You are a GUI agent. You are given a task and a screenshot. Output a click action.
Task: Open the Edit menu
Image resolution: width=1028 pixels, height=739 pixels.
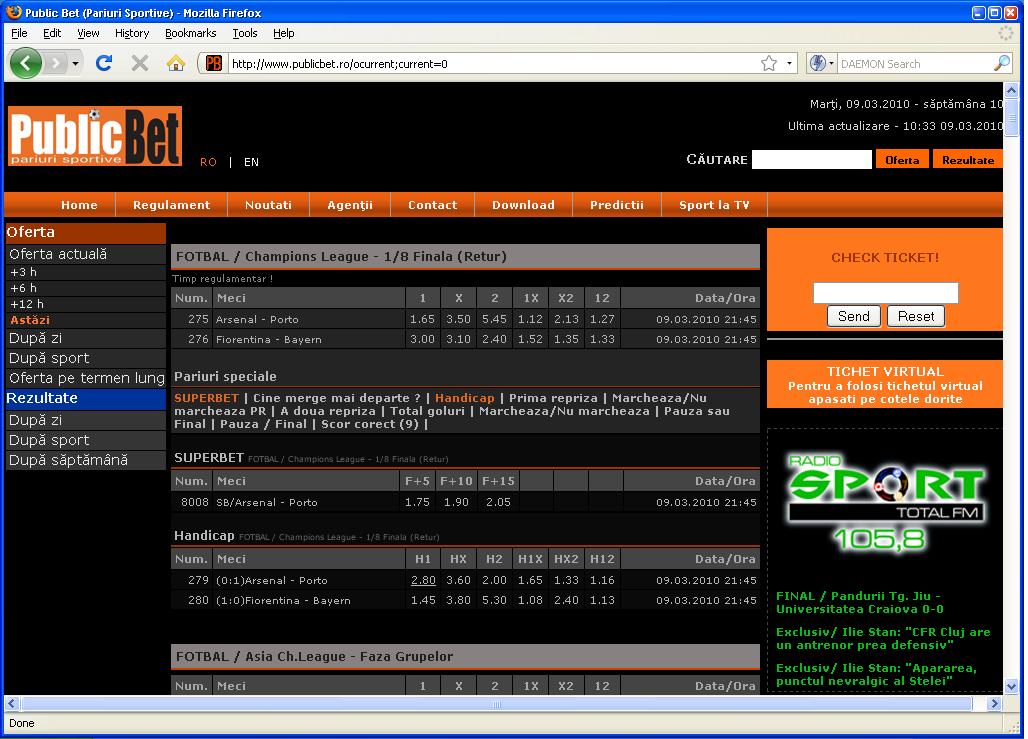click(x=52, y=33)
